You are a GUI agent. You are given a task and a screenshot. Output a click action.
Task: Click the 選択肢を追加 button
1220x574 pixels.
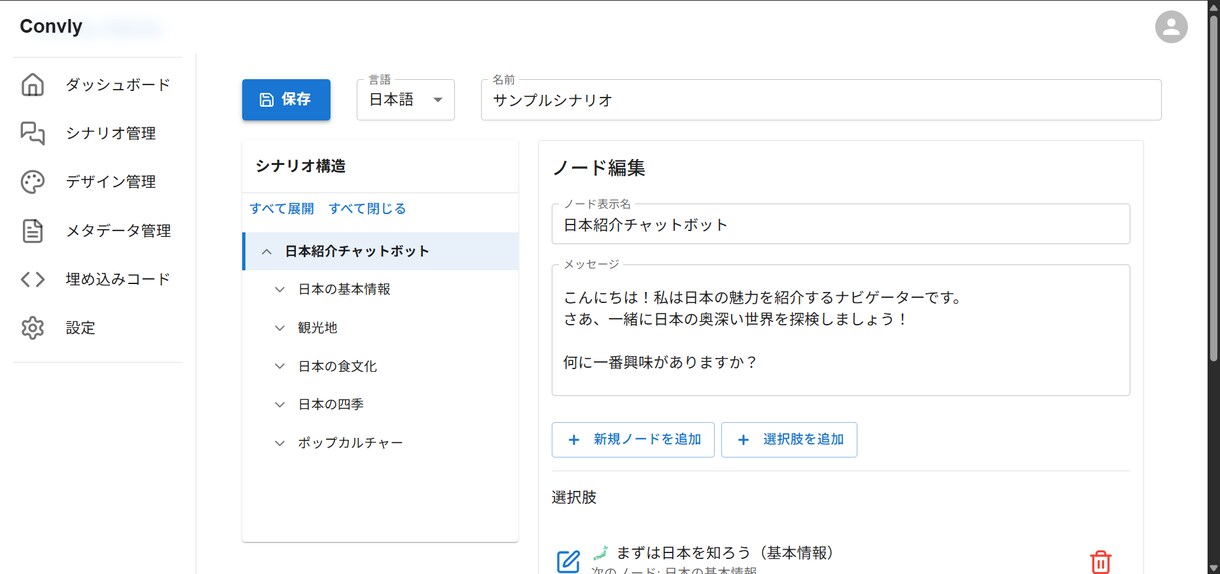point(789,439)
